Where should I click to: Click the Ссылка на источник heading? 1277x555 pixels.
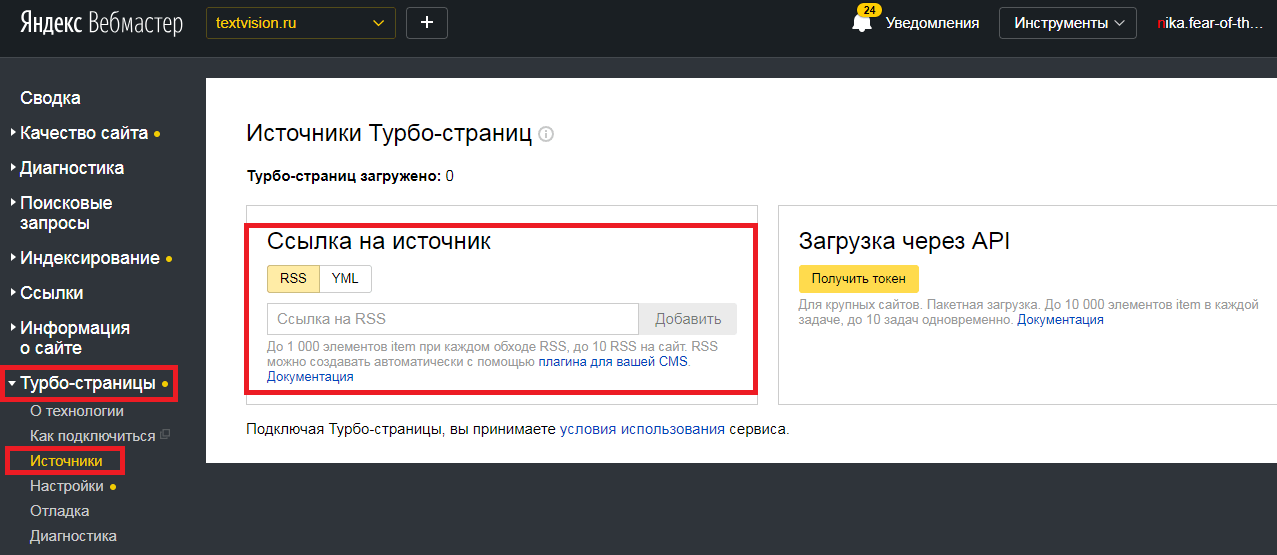pyautogui.click(x=379, y=241)
